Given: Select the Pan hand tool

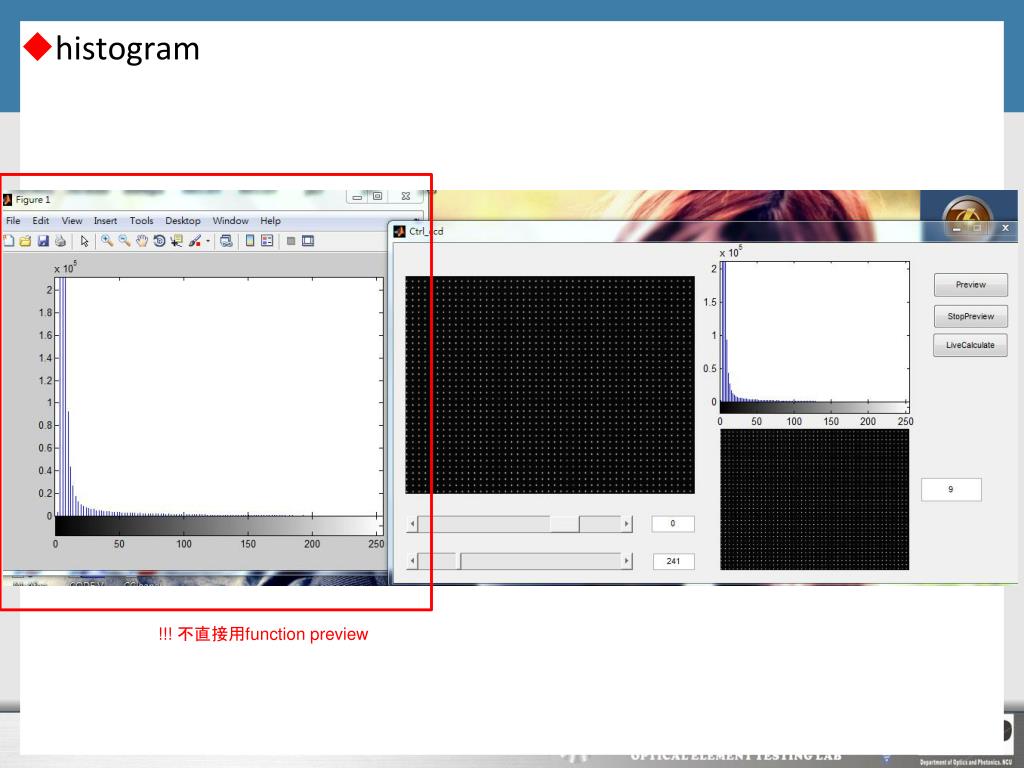Looking at the screenshot, I should click(142, 241).
